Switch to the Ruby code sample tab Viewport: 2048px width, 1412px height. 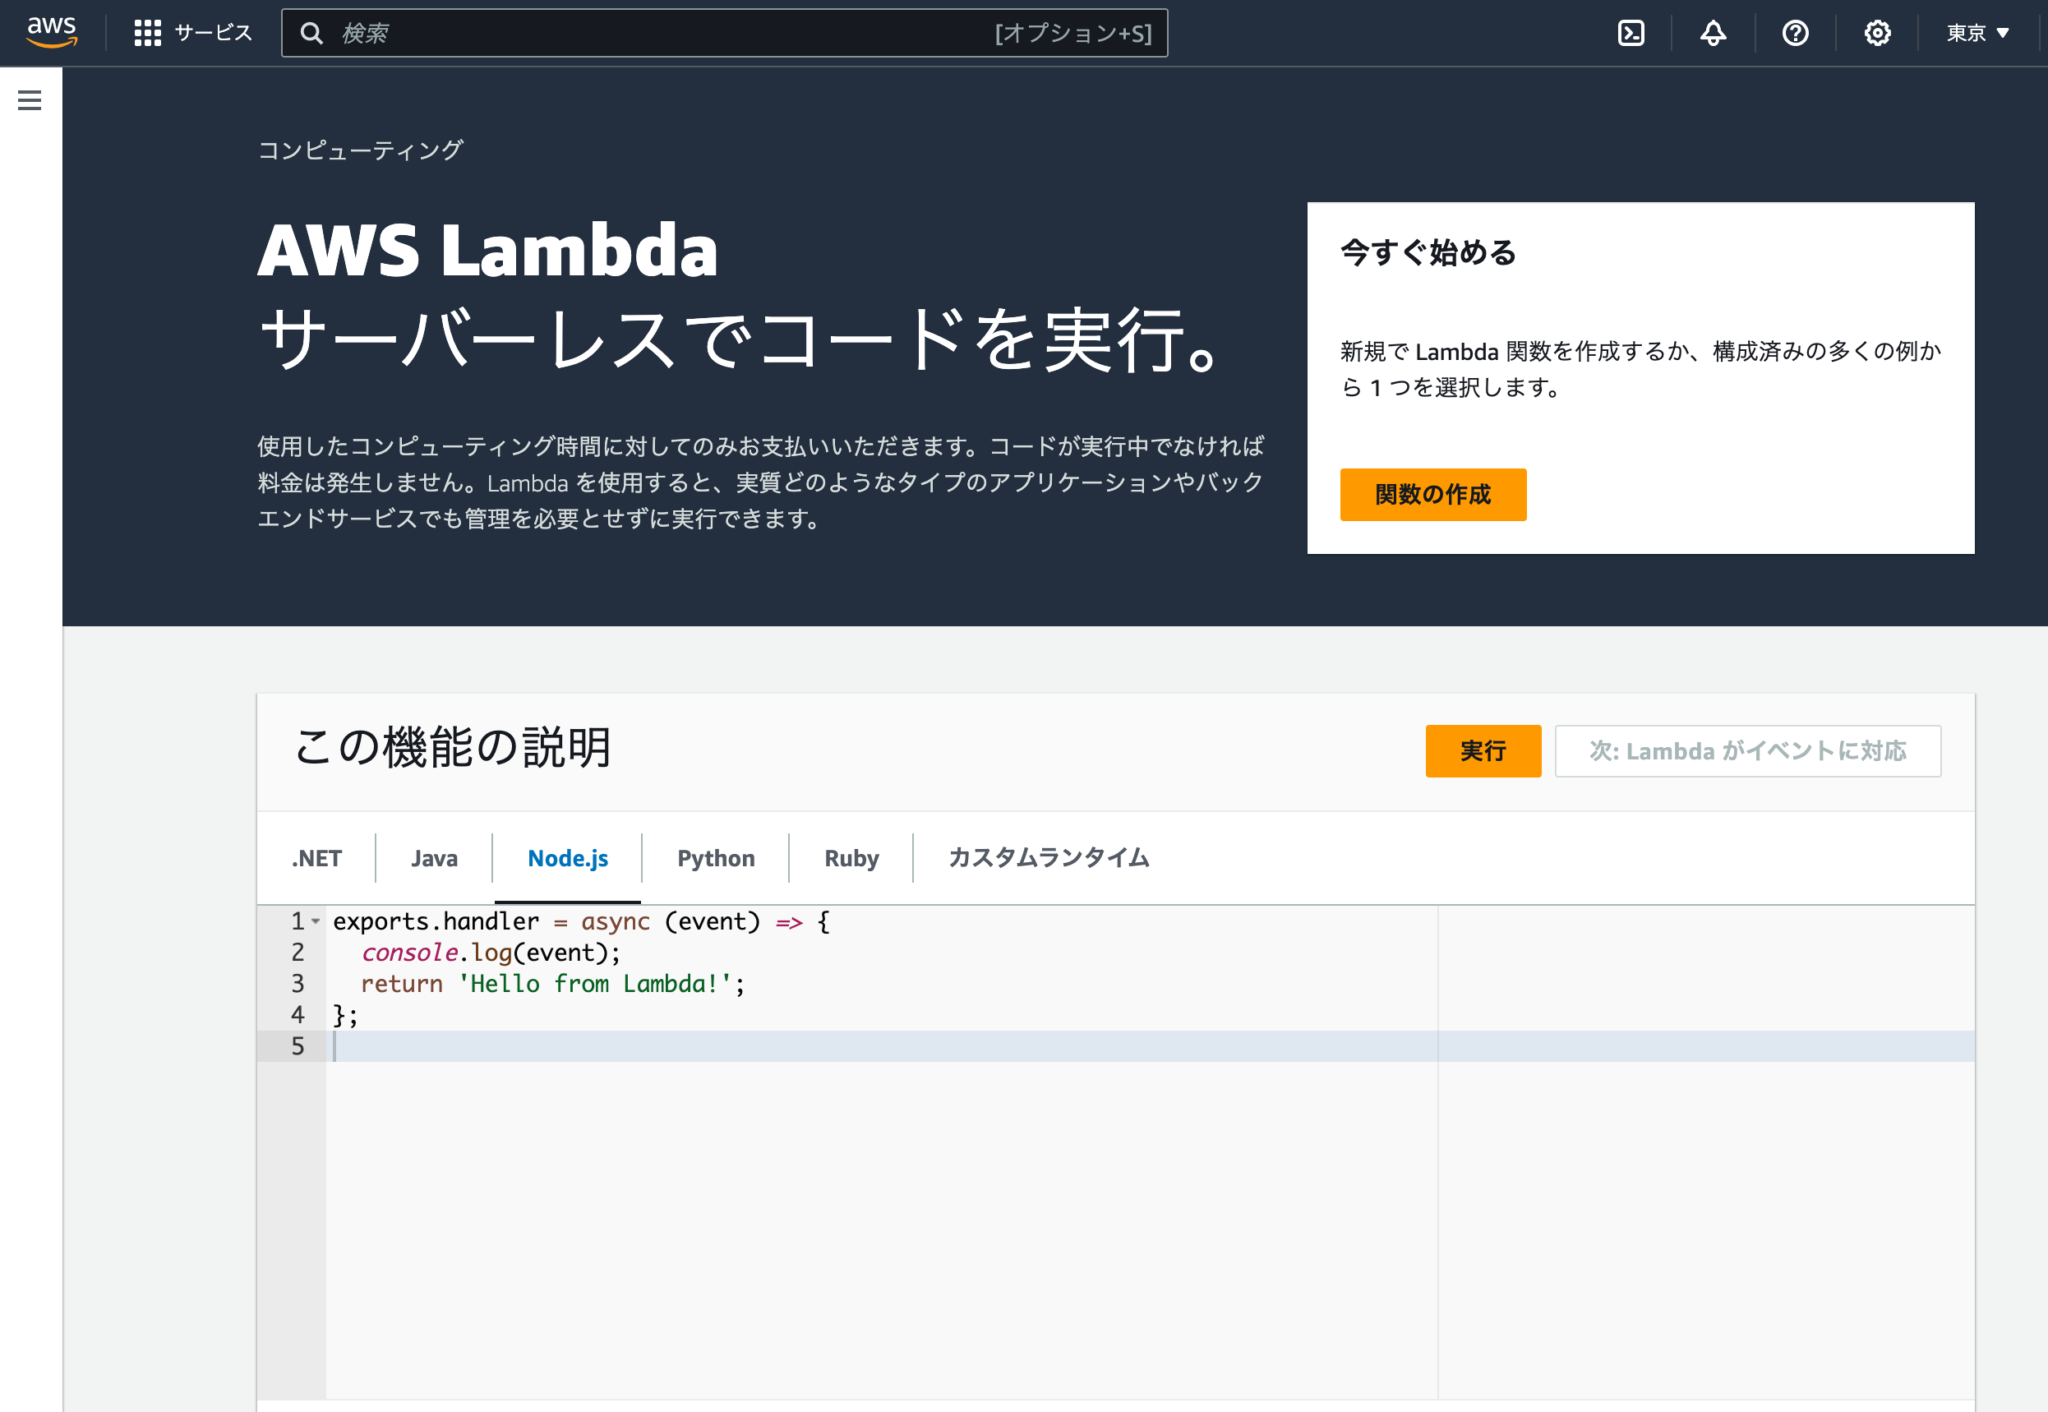[x=850, y=857]
